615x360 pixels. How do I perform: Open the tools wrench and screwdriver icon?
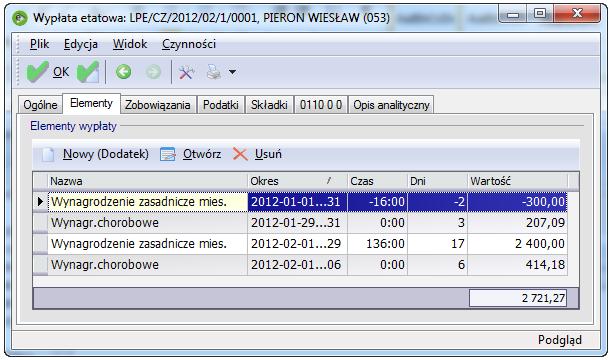pyautogui.click(x=187, y=72)
